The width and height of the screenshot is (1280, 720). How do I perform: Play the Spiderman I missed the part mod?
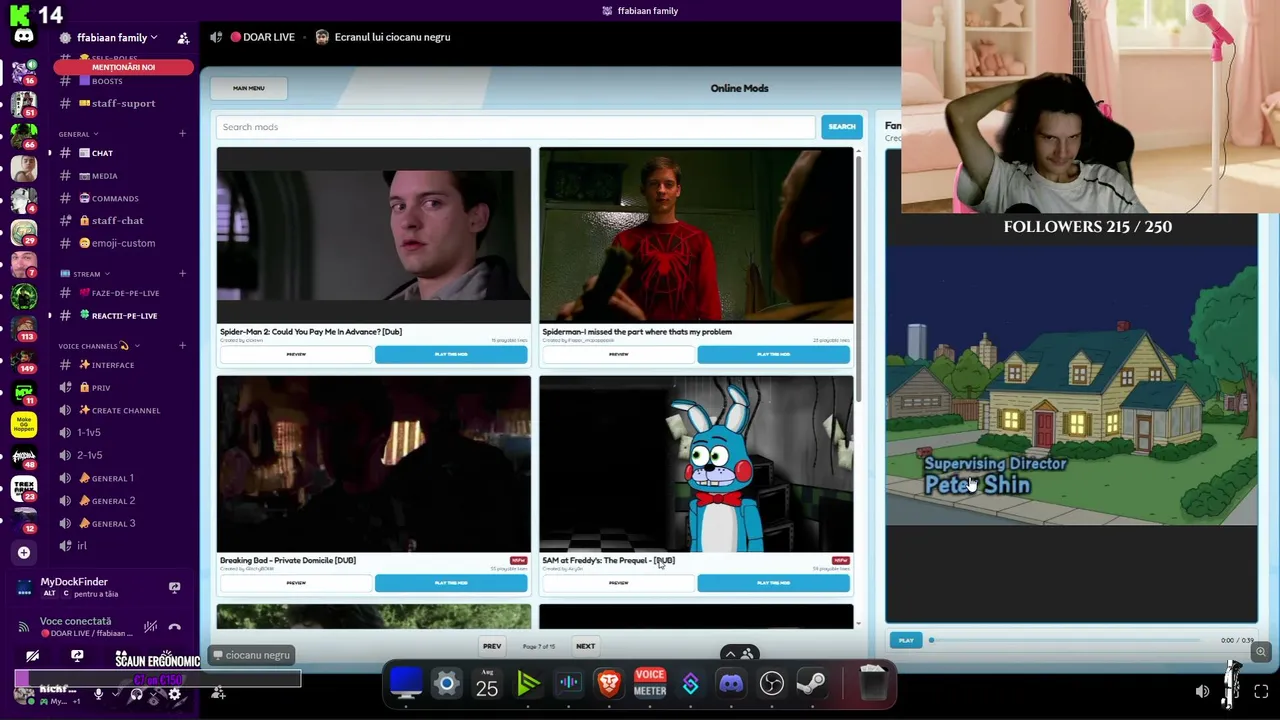[x=773, y=354]
